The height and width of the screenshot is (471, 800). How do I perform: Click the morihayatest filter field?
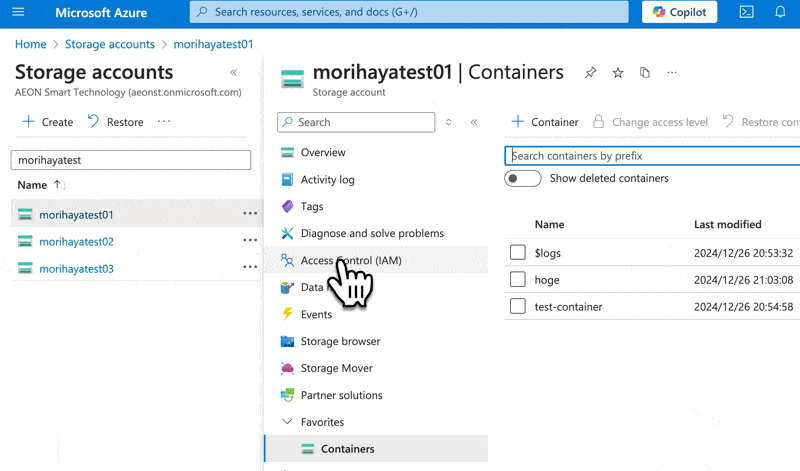131,160
